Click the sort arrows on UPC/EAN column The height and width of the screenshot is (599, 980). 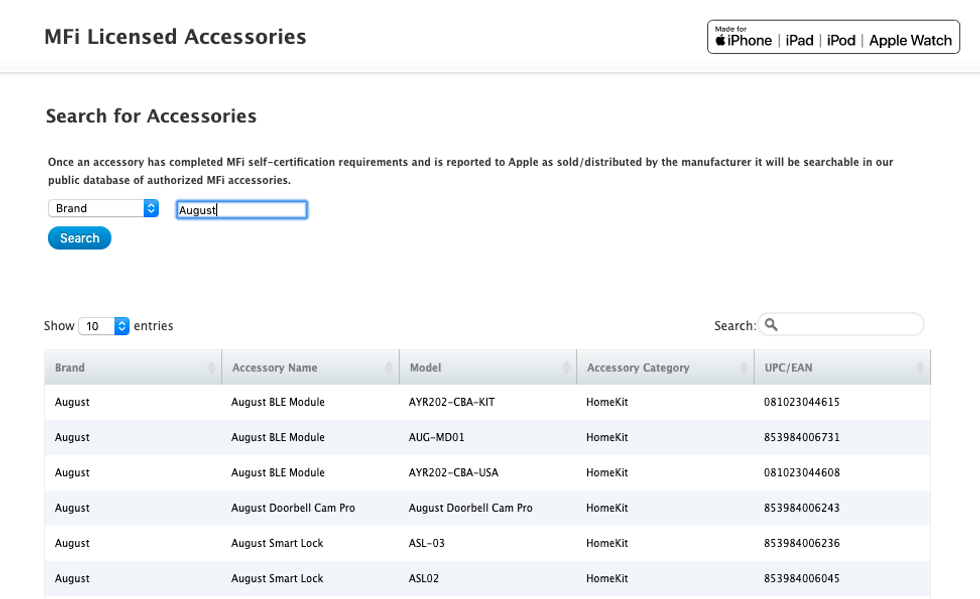pyautogui.click(x=920, y=366)
